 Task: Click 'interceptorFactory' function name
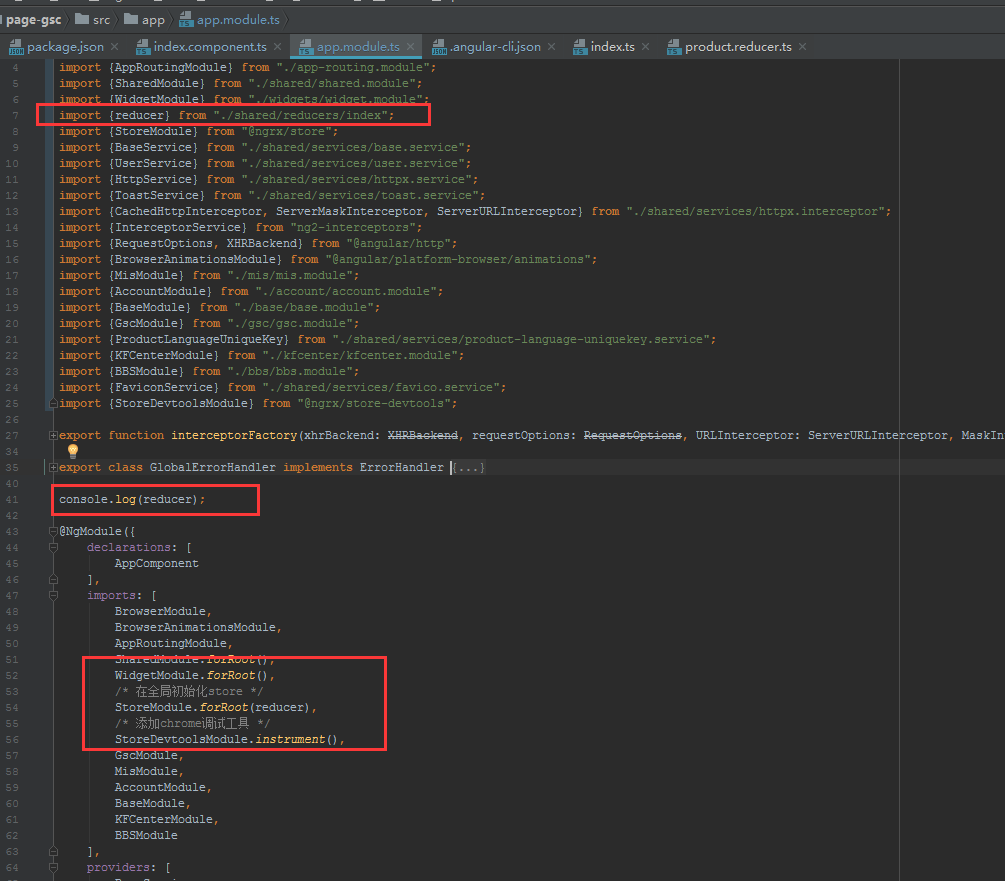(234, 436)
